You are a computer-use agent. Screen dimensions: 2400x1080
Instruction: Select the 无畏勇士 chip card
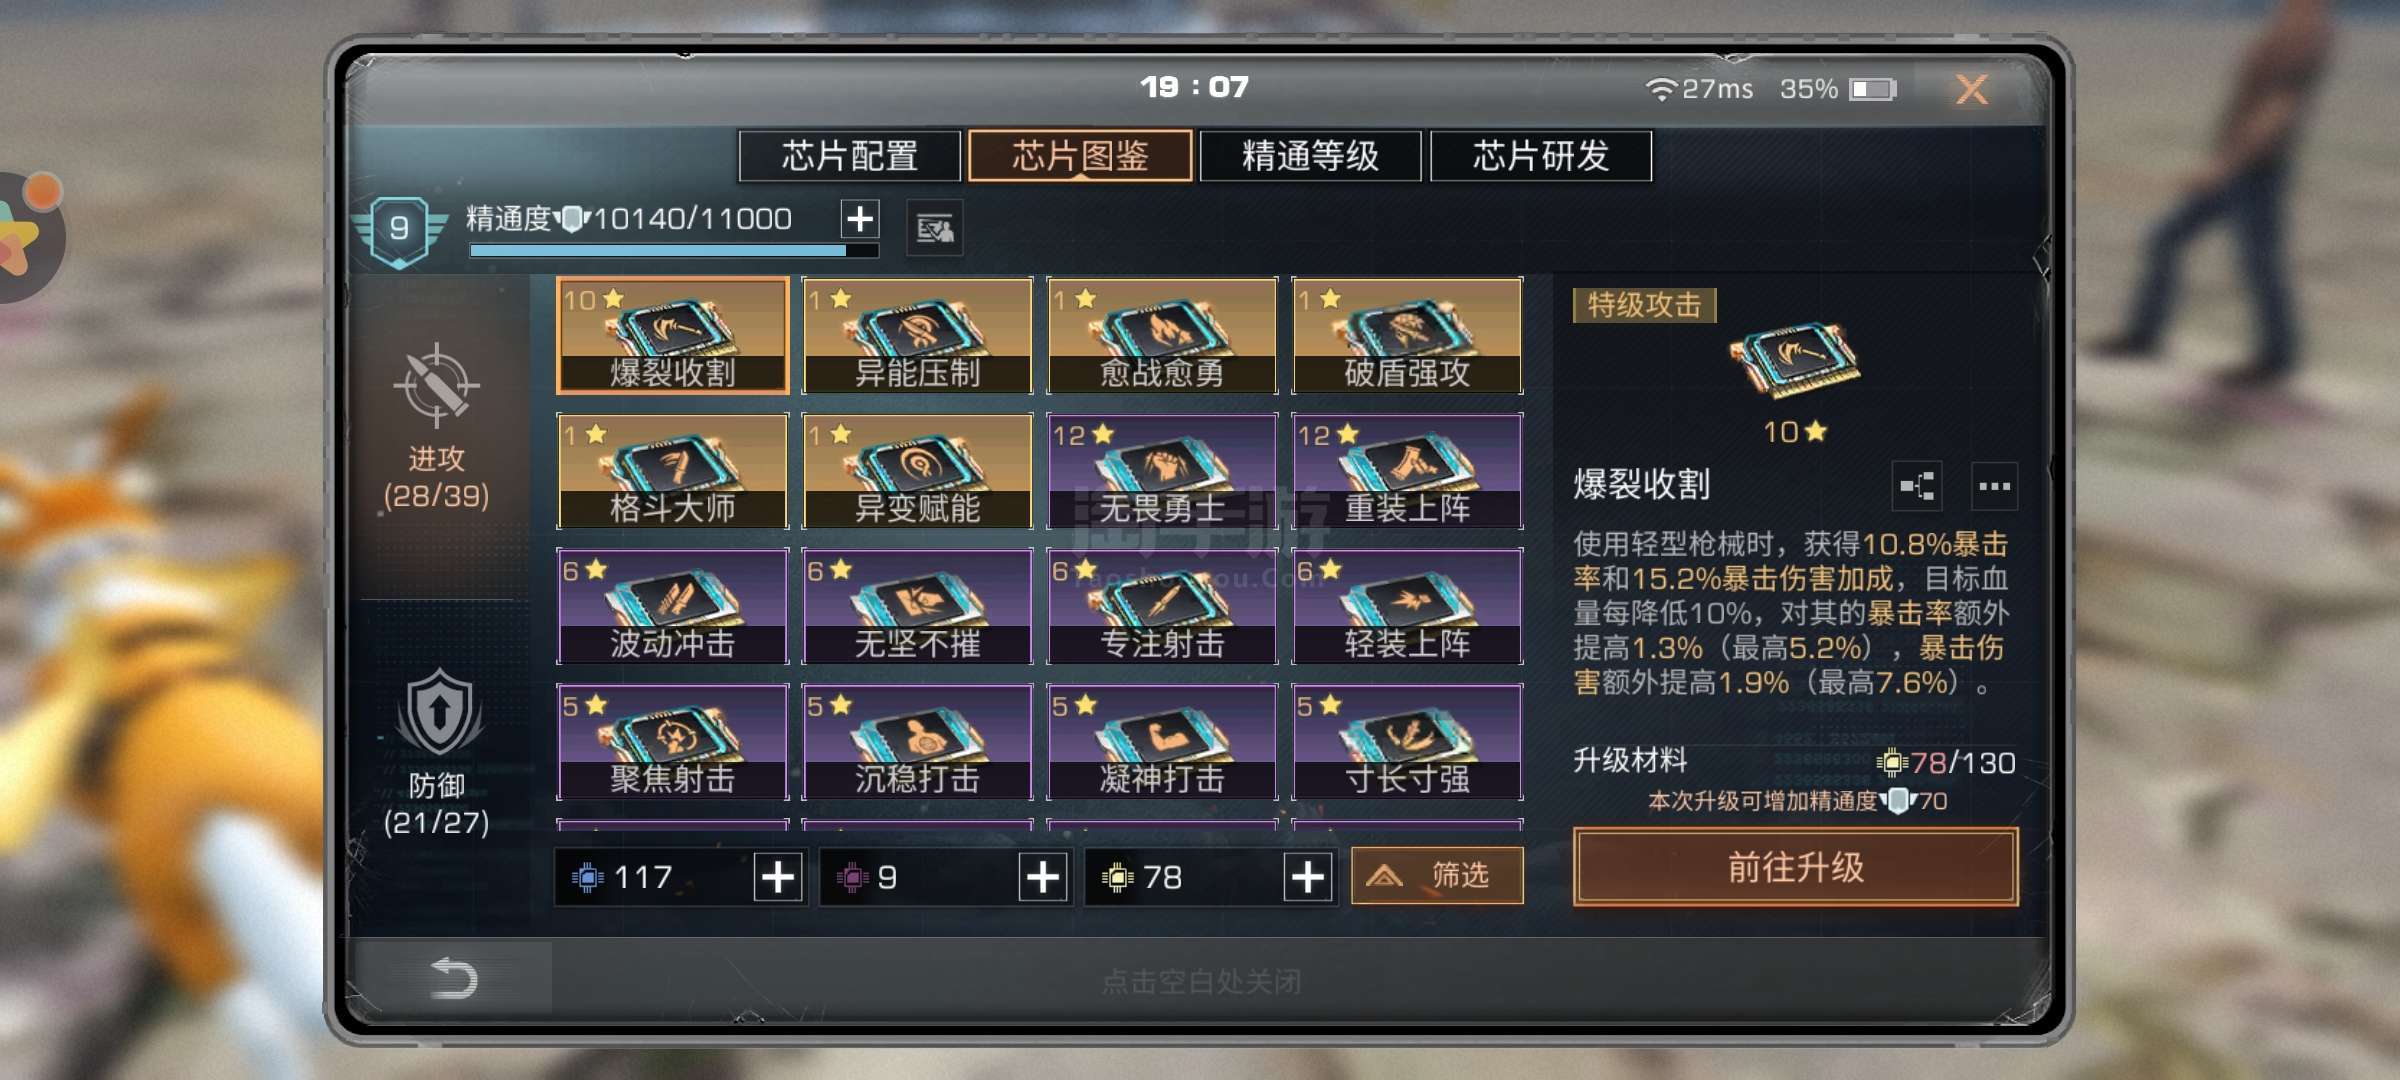pos(1162,471)
